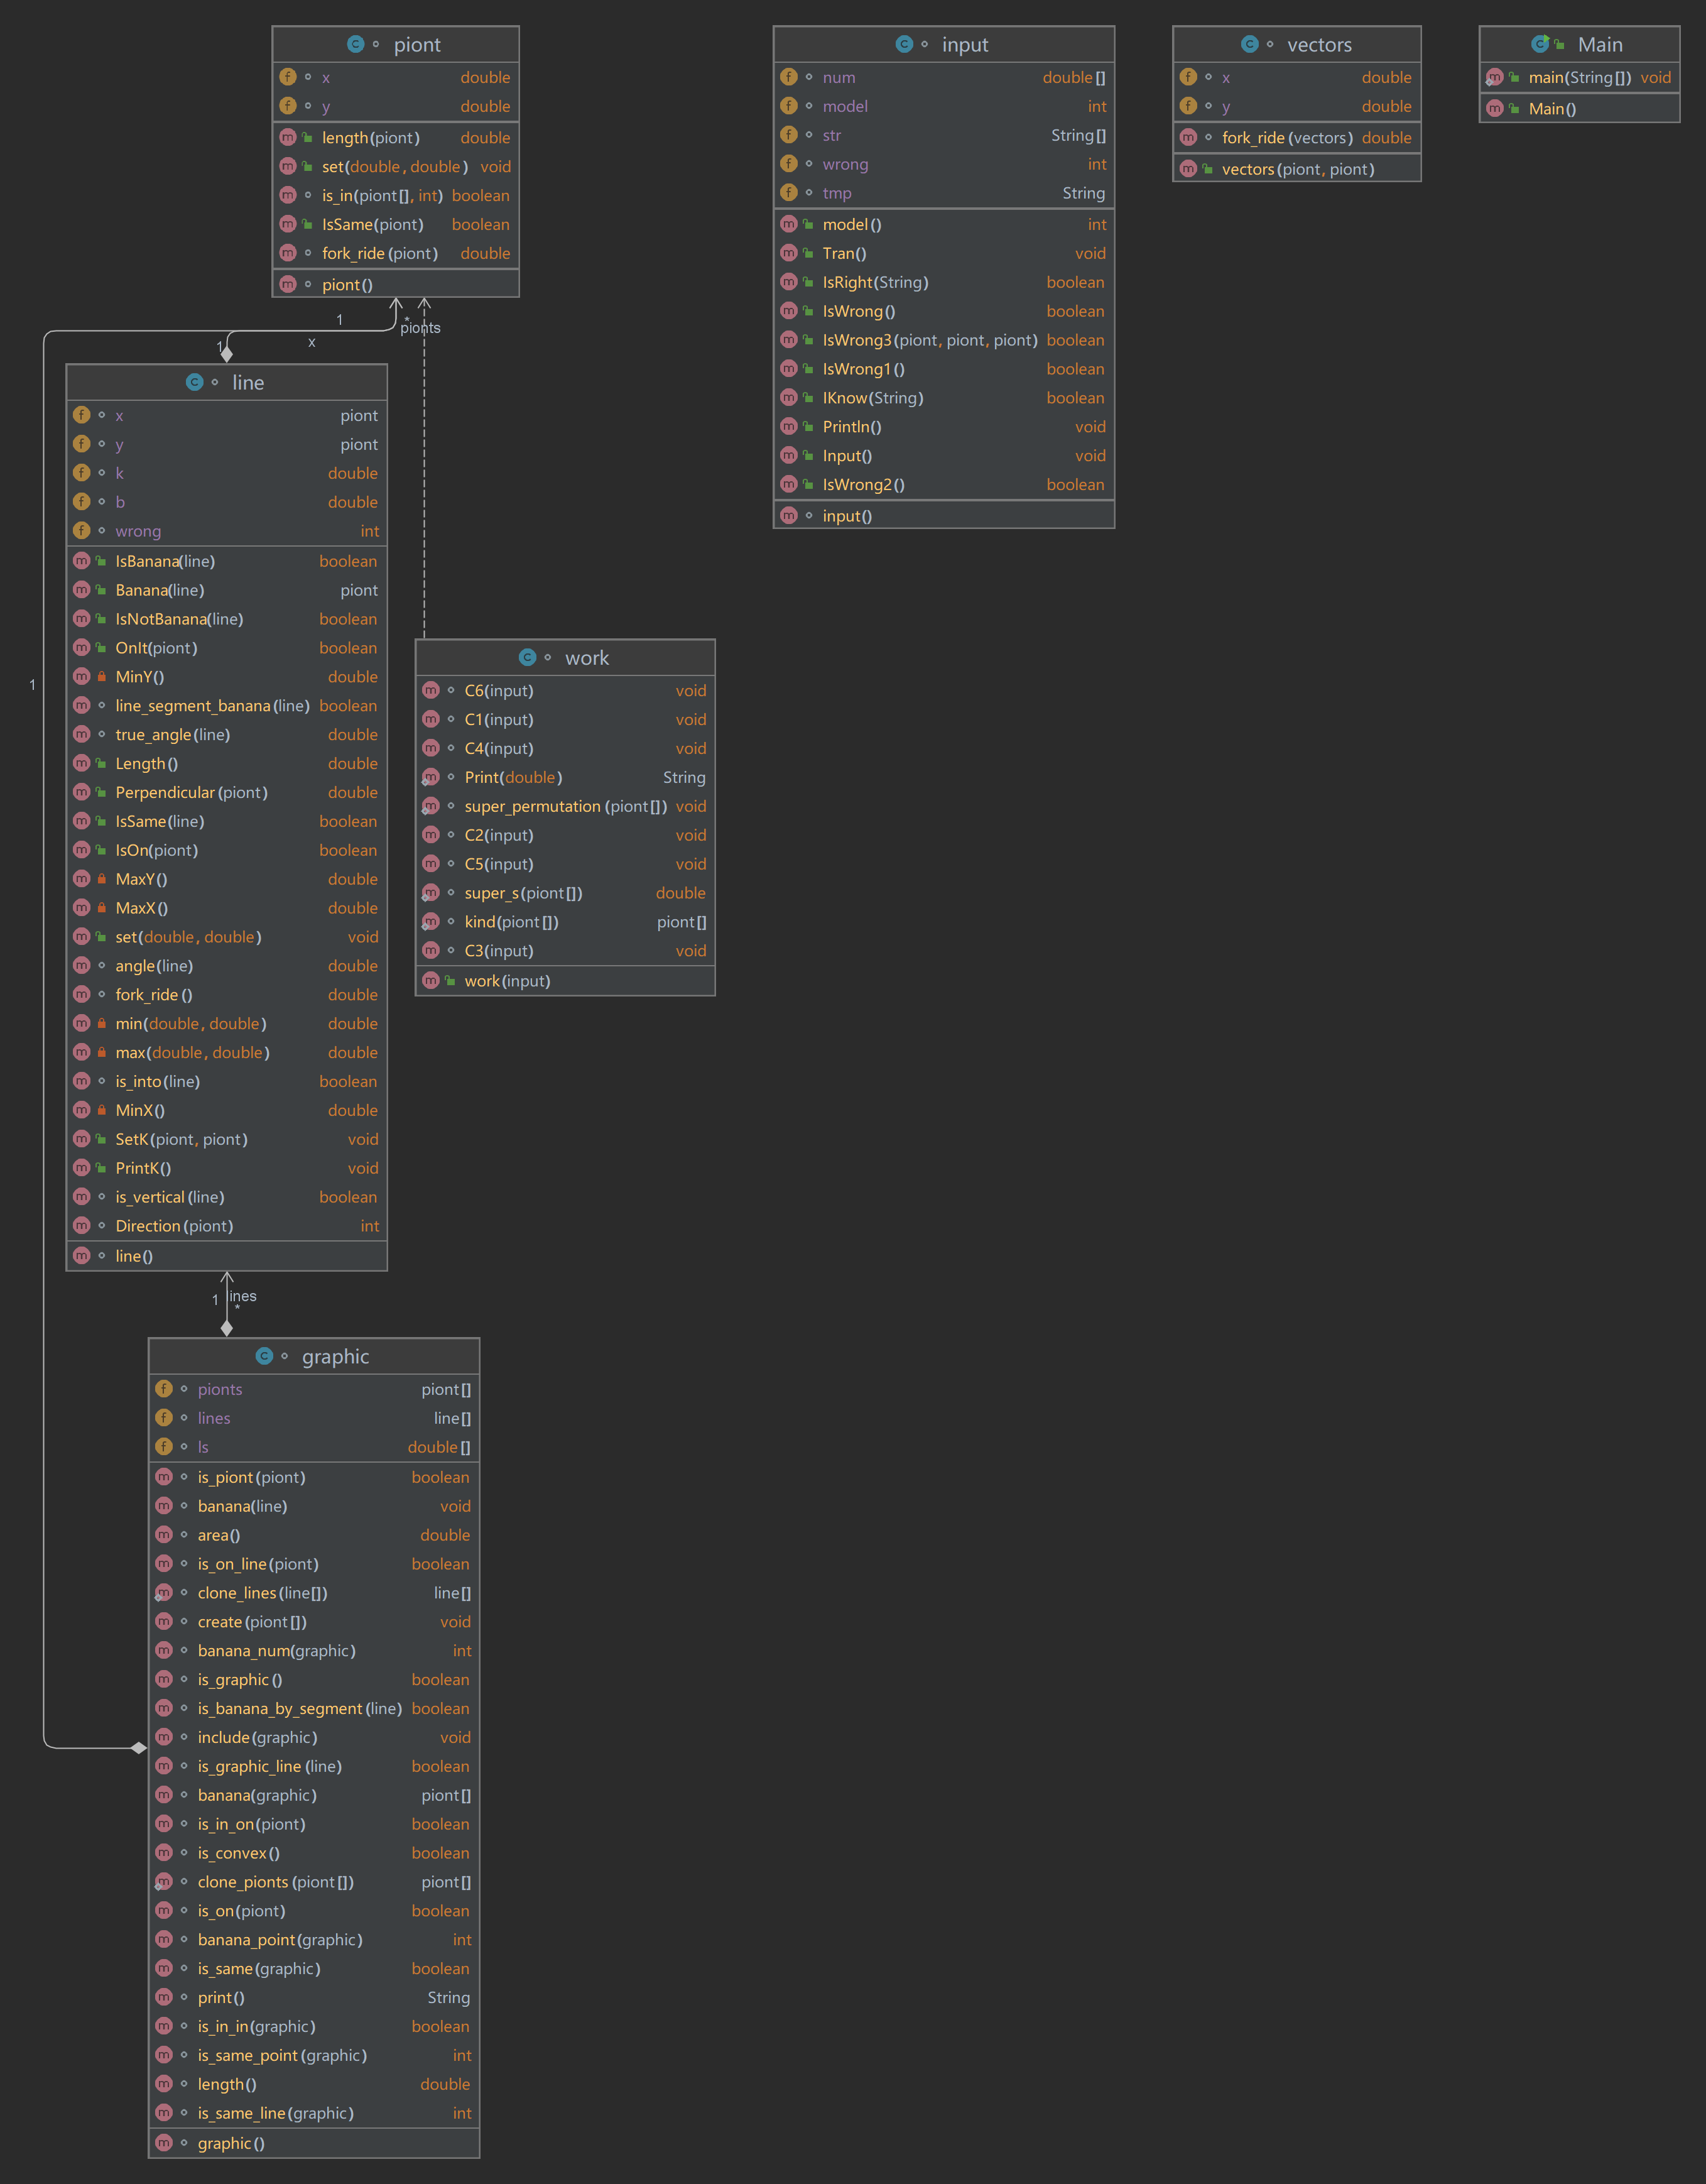Viewport: 1706px width, 2184px height.
Task: Click the wrong field in line class
Action: pyautogui.click(x=138, y=531)
